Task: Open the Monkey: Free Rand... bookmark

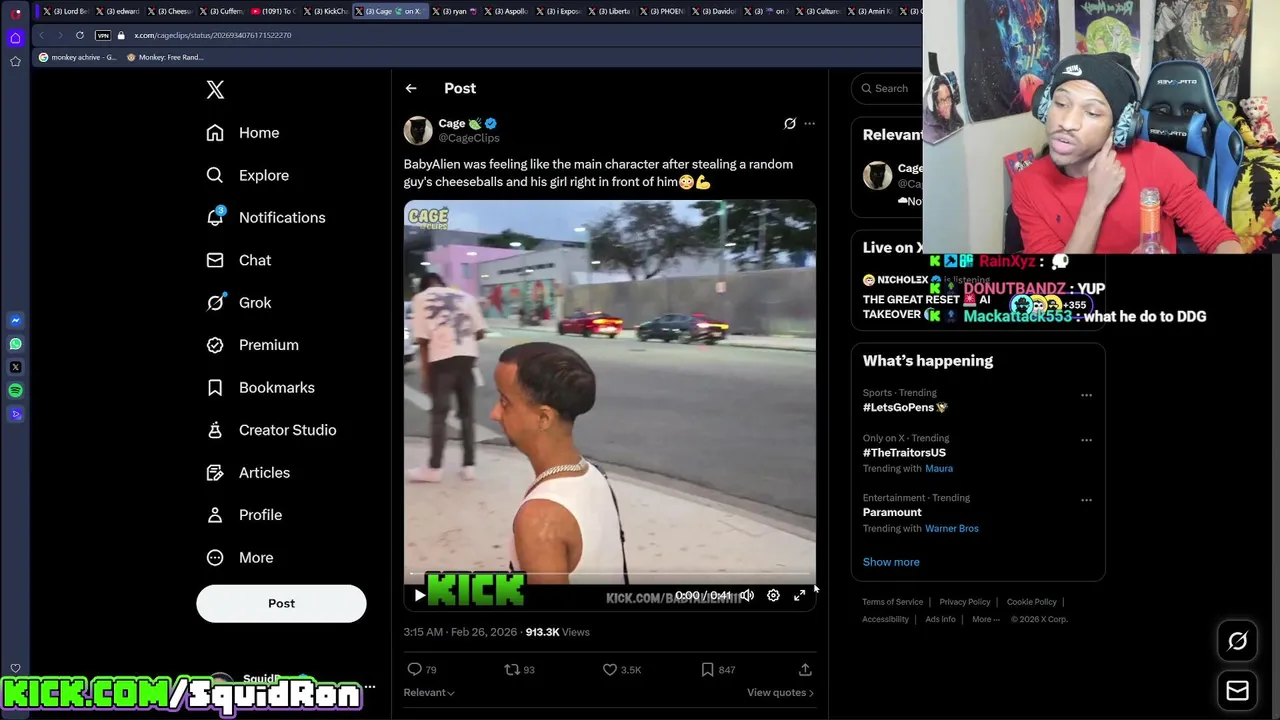Action: click(x=165, y=57)
